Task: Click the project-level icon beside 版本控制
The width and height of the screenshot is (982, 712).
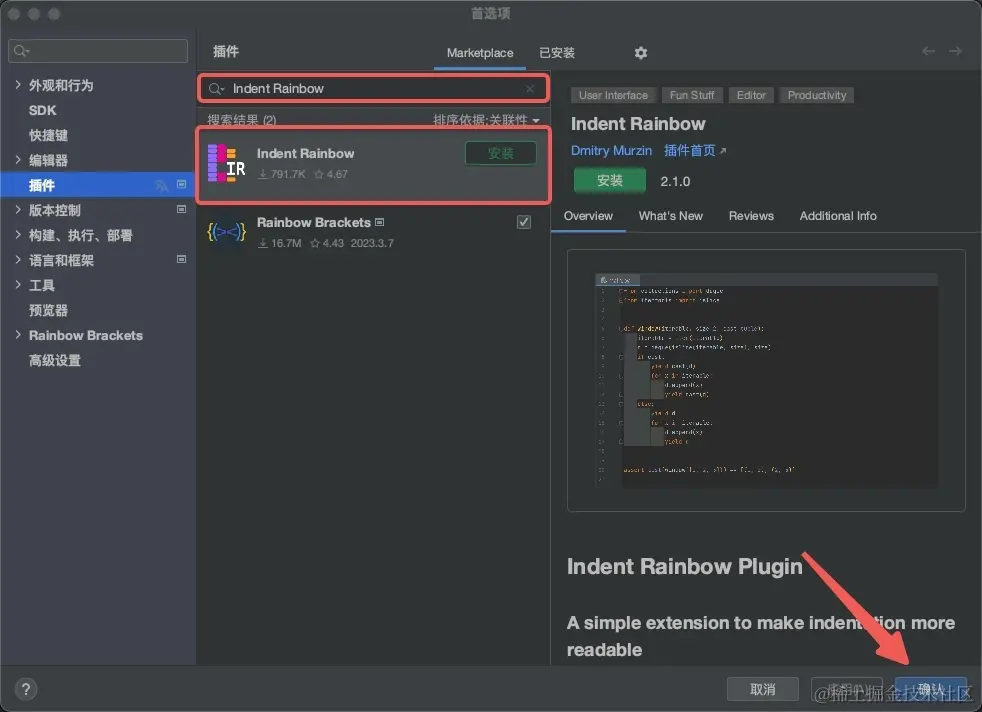Action: coord(182,209)
